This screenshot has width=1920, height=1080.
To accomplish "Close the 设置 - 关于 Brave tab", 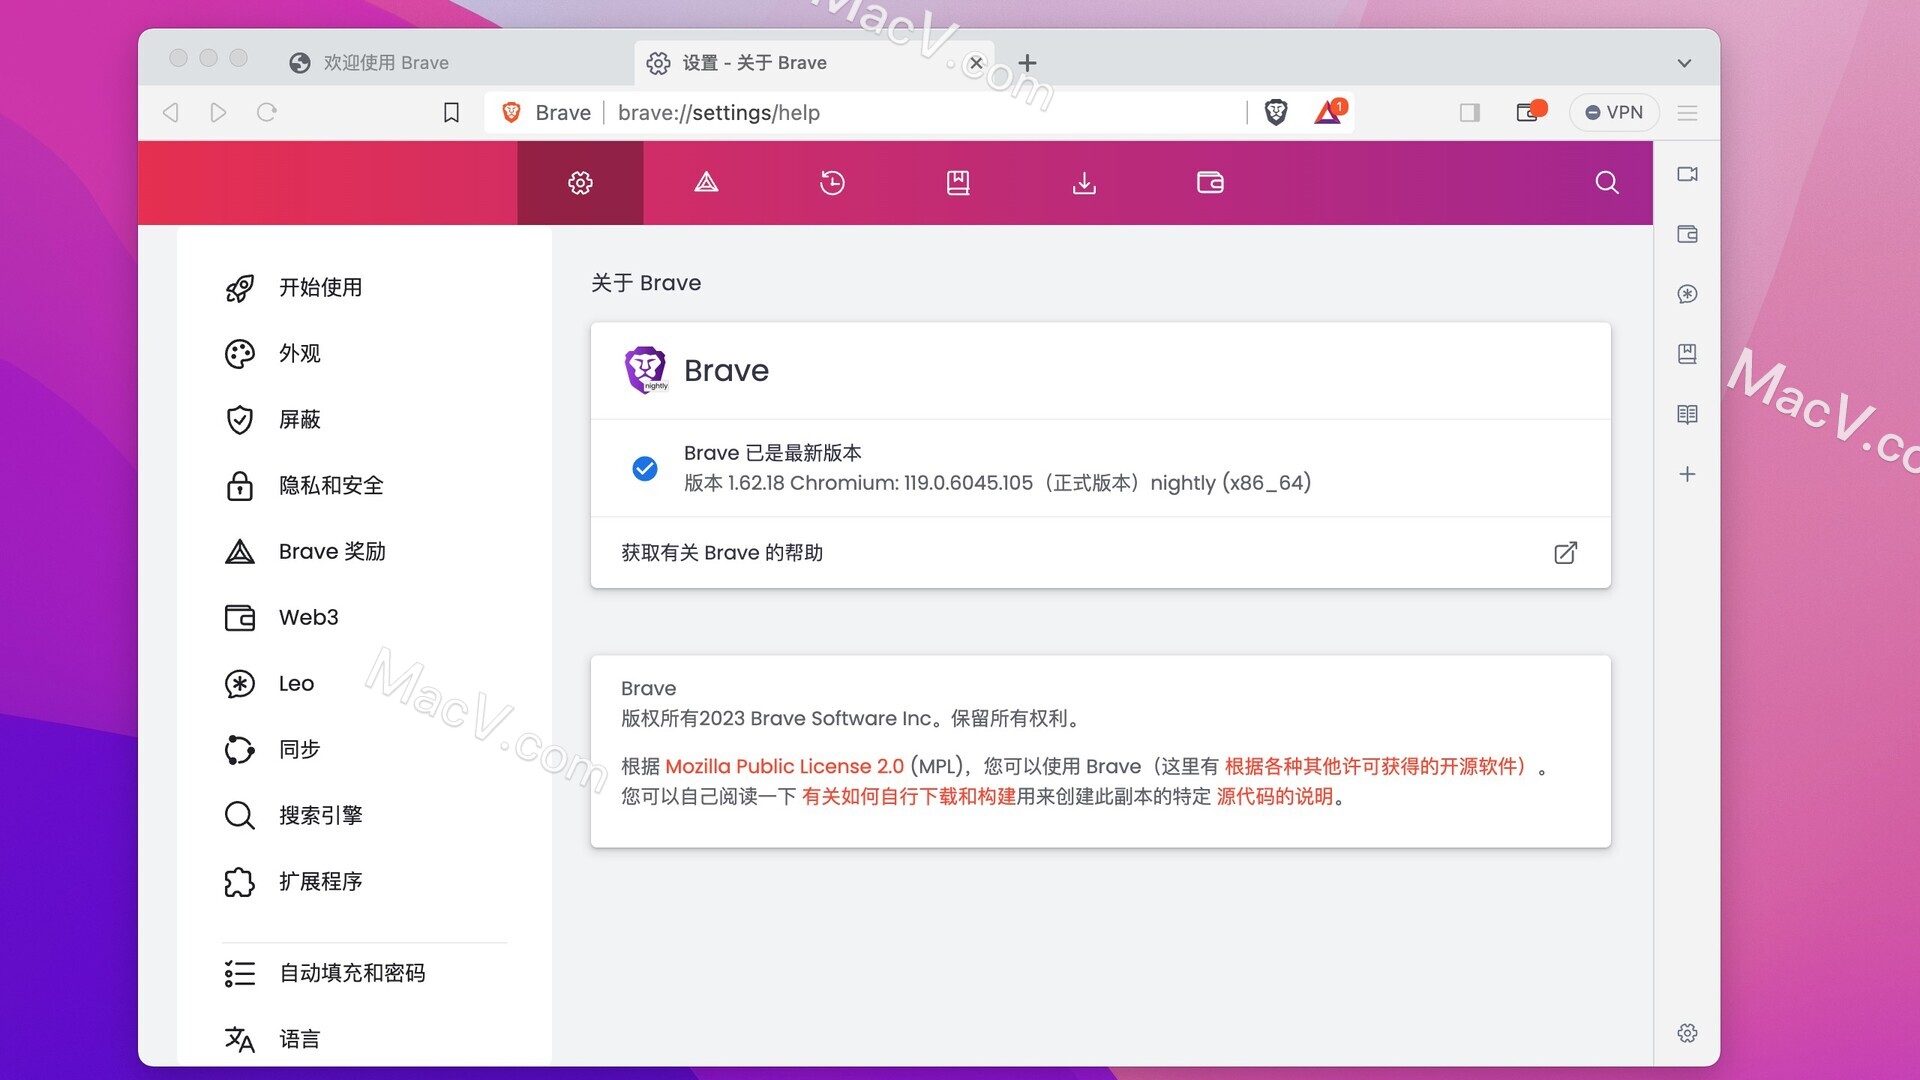I will click(976, 63).
